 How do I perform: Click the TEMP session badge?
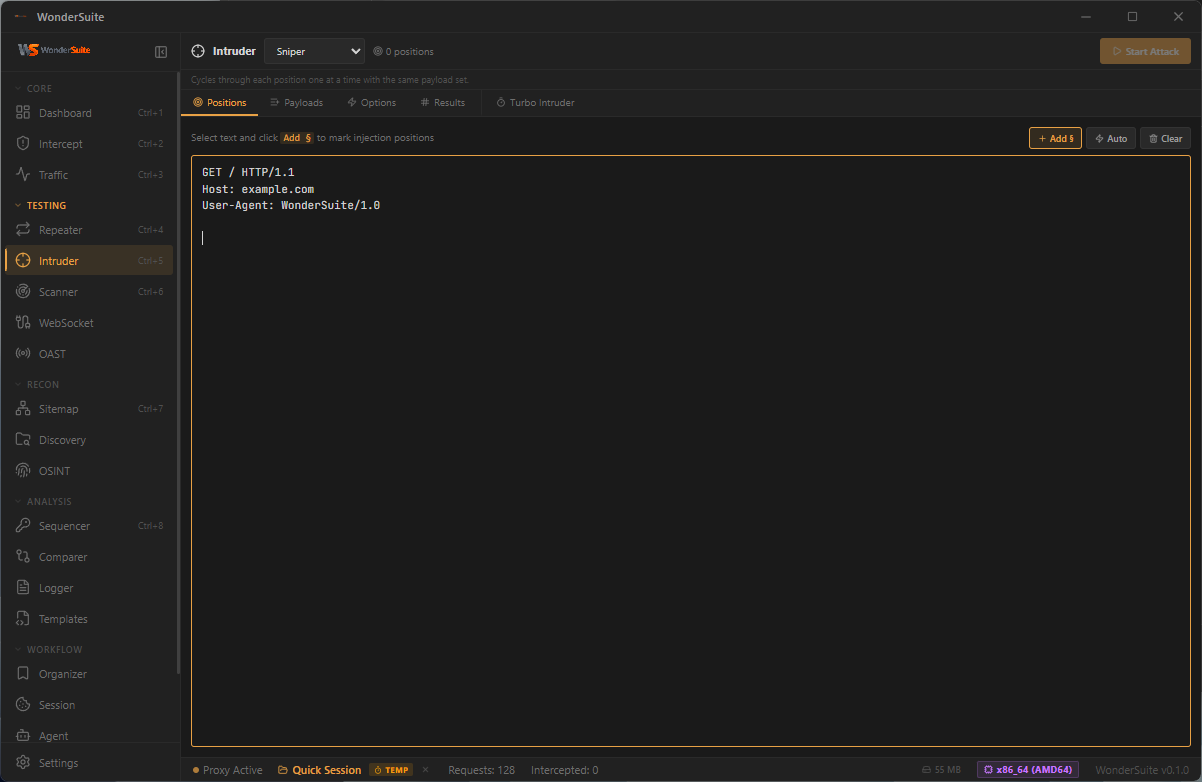(391, 770)
